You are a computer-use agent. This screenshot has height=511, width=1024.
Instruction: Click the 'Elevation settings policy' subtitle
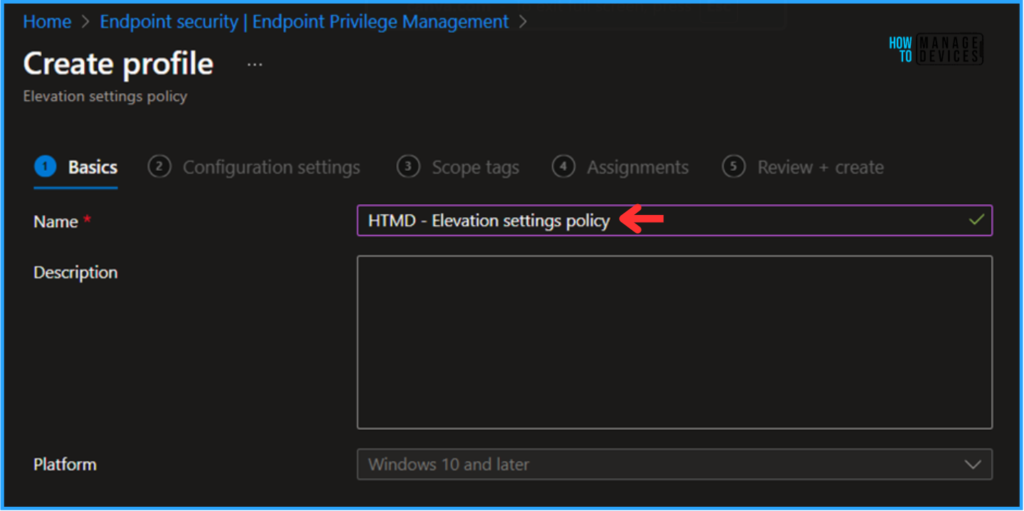(105, 97)
